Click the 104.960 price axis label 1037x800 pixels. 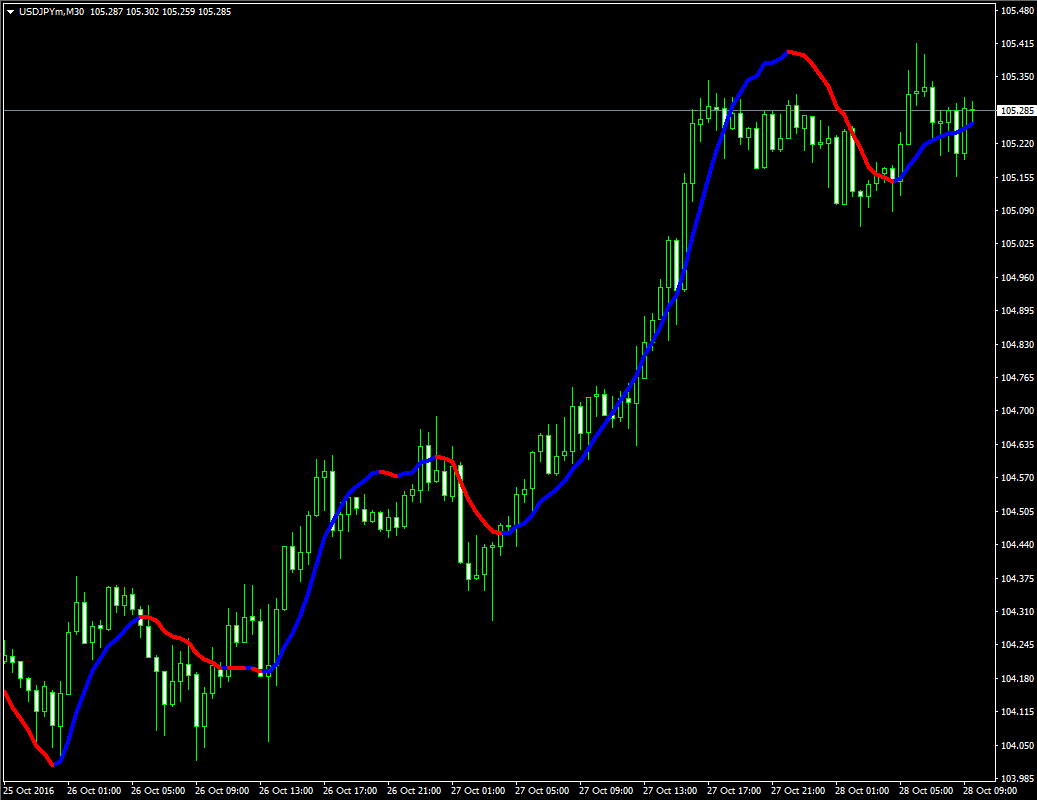(x=1017, y=277)
